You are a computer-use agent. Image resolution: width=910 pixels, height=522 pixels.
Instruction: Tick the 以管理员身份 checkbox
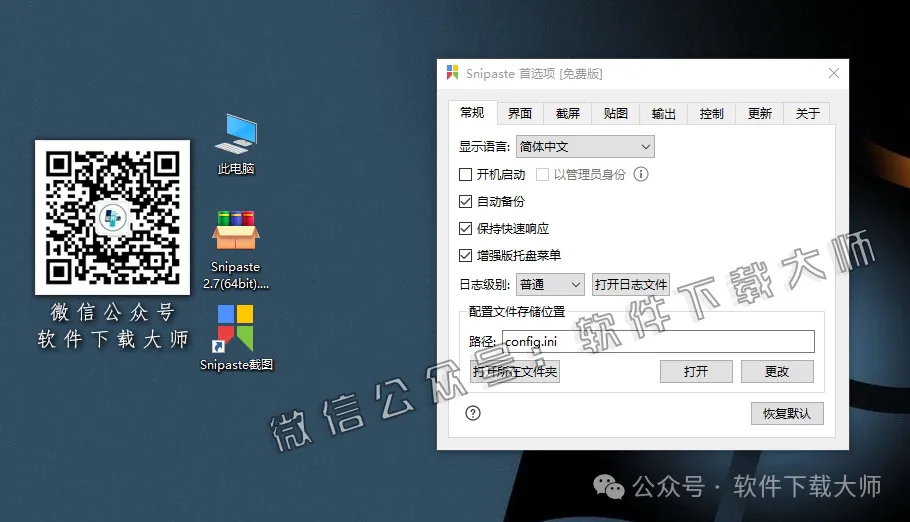pos(542,174)
